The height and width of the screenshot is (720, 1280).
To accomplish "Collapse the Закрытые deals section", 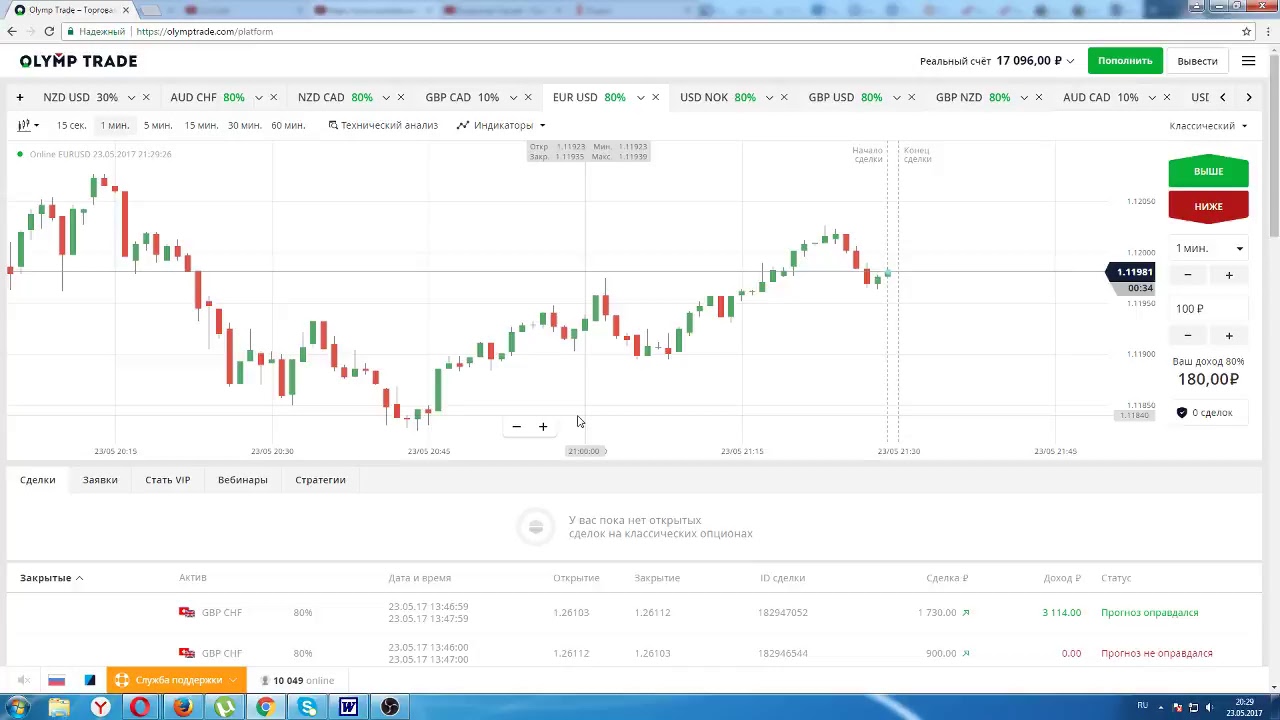I will pos(51,578).
